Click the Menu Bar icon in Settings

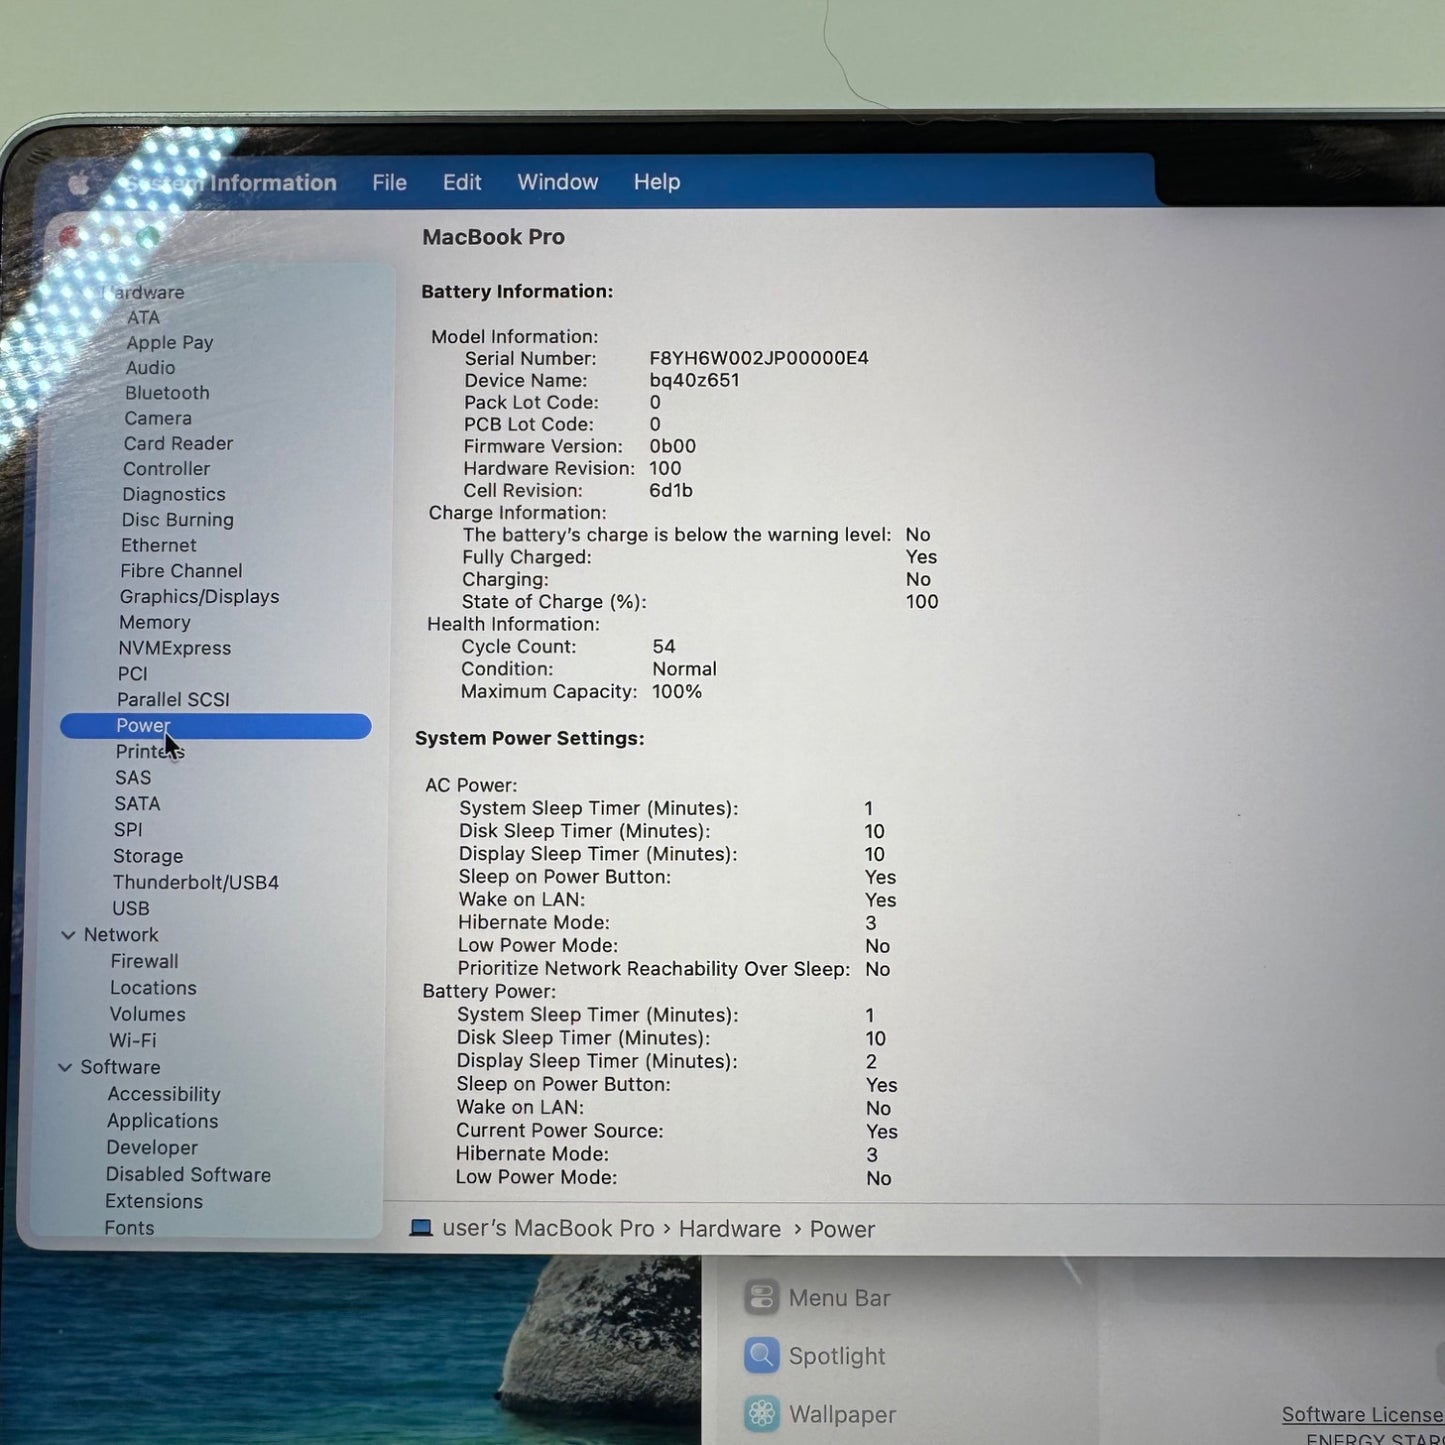761,1298
